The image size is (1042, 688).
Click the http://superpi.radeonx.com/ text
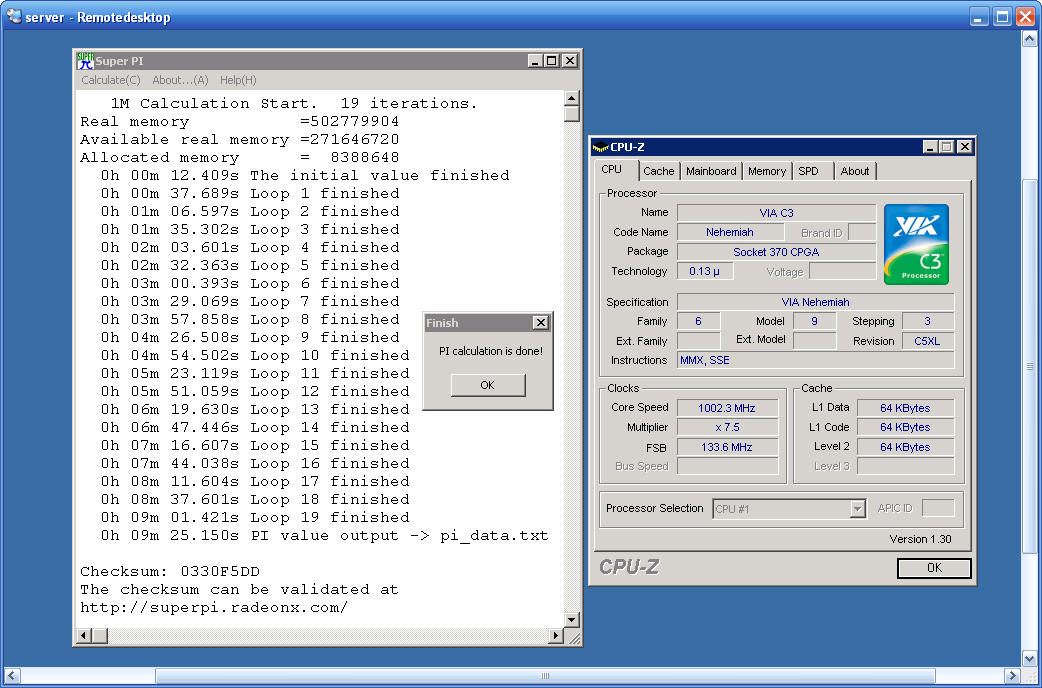click(214, 608)
